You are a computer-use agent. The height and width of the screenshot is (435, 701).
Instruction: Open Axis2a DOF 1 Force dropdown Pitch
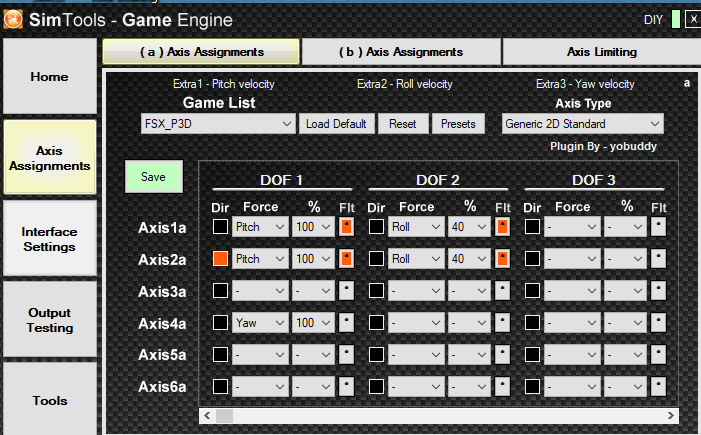260,258
